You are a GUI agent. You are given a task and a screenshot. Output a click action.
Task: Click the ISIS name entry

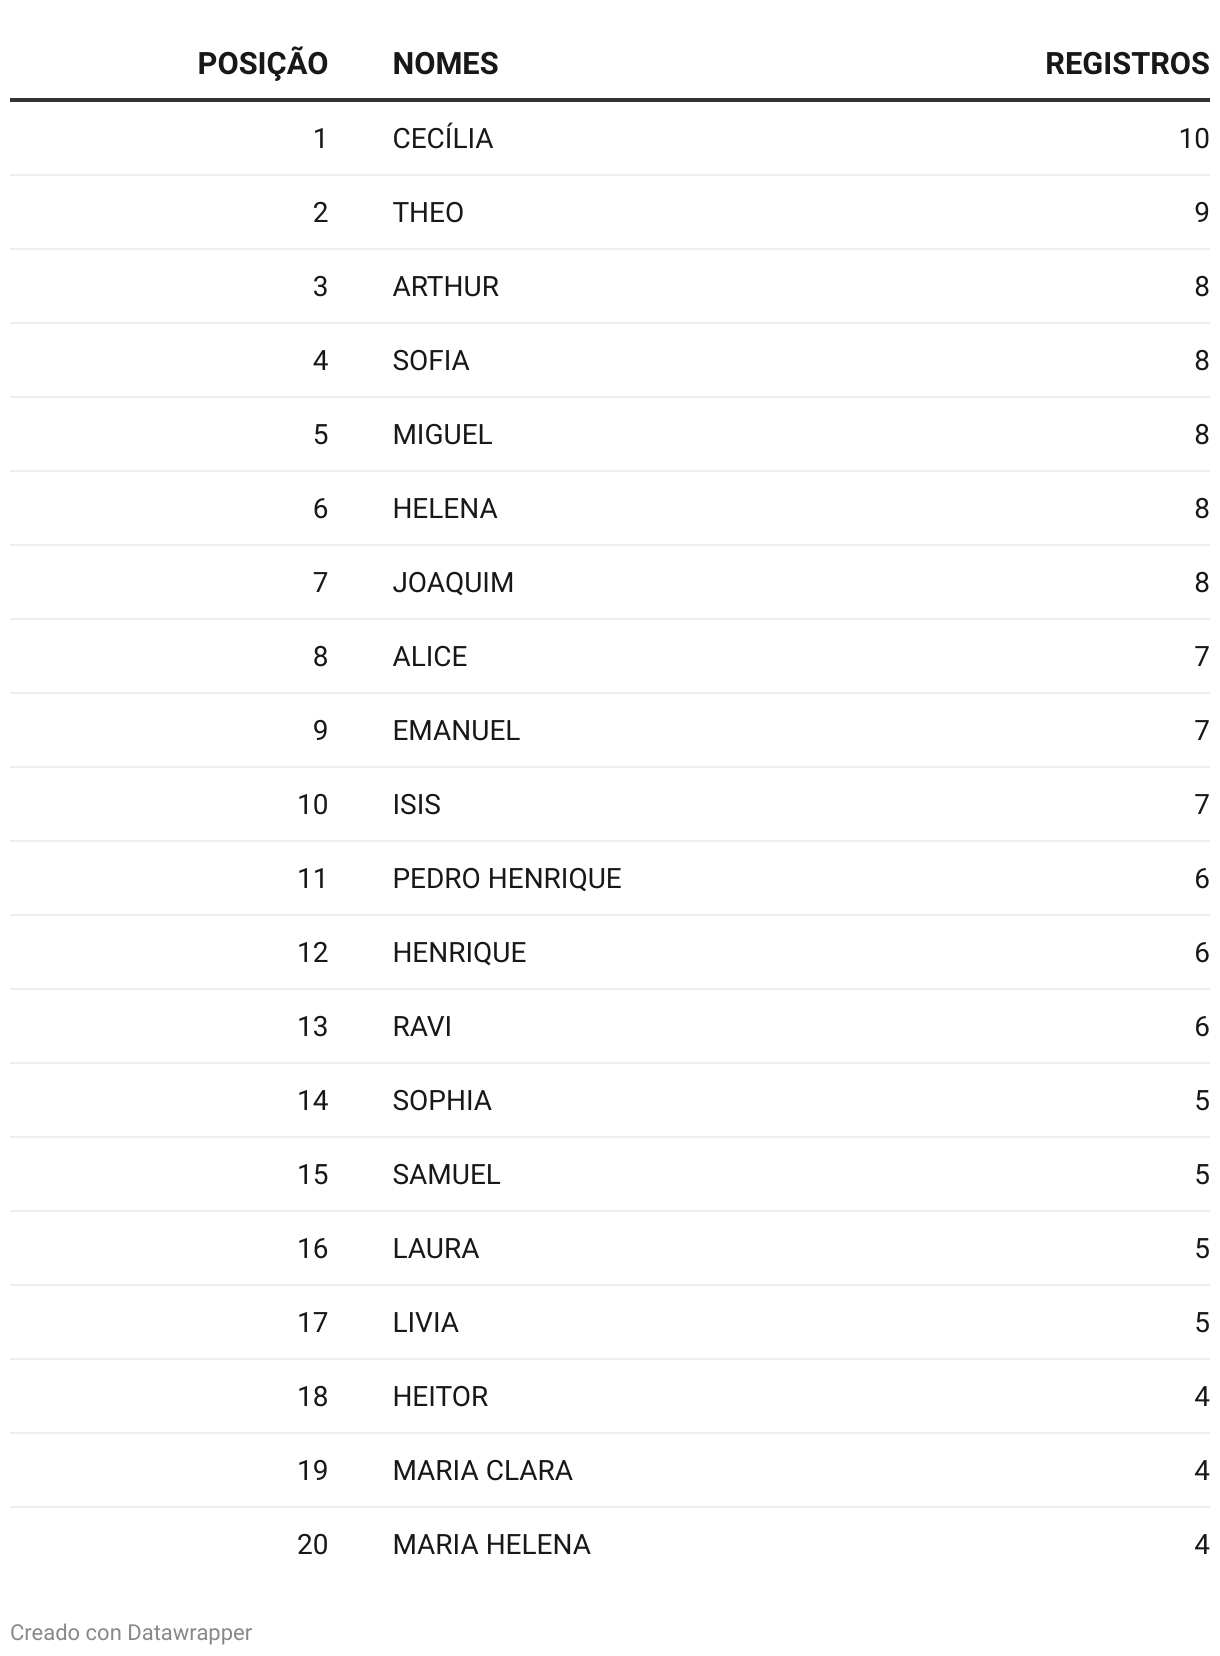[416, 804]
